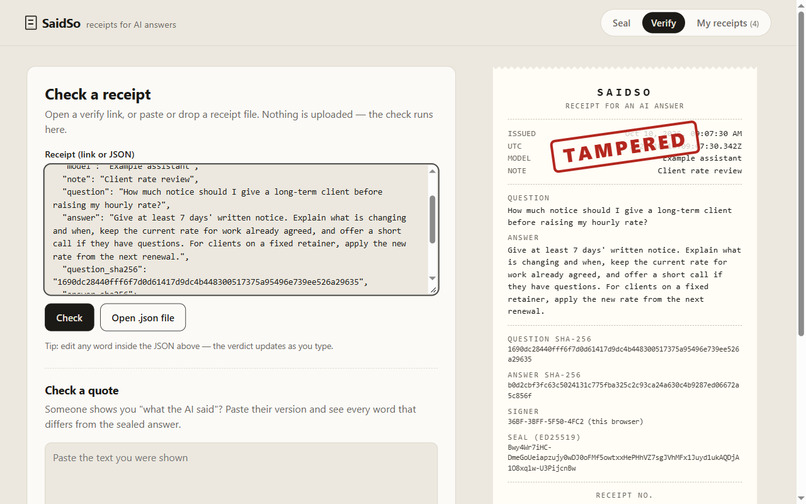
Task: Click the SEAL (ED25519) signature value
Action: [x=623, y=458]
